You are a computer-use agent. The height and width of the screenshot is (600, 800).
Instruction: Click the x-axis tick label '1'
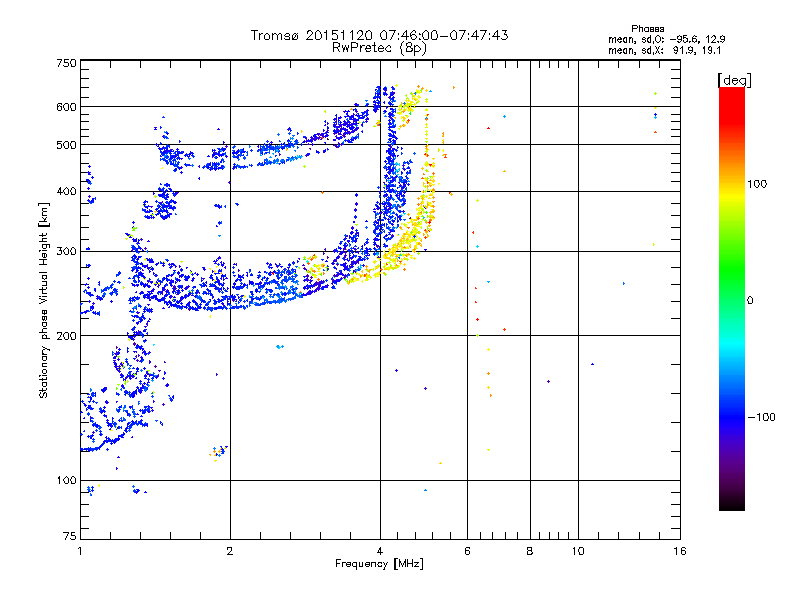coord(80,551)
